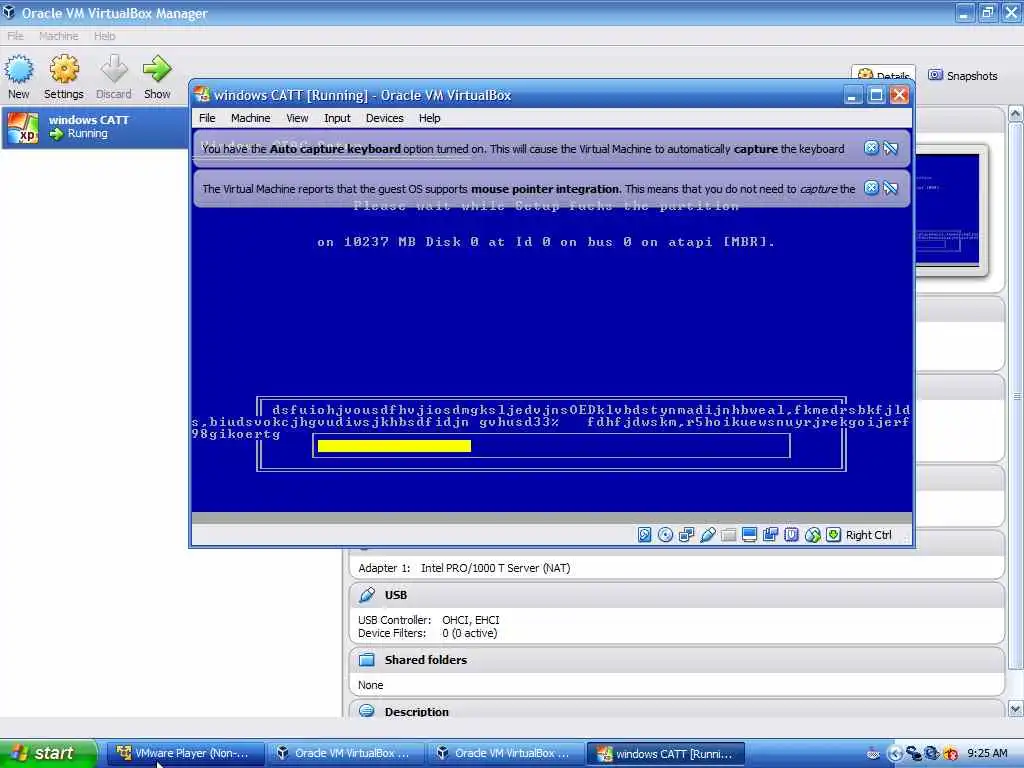Click the '0 (0 active)' device filters value
Image resolution: width=1024 pixels, height=768 pixels.
(470, 633)
